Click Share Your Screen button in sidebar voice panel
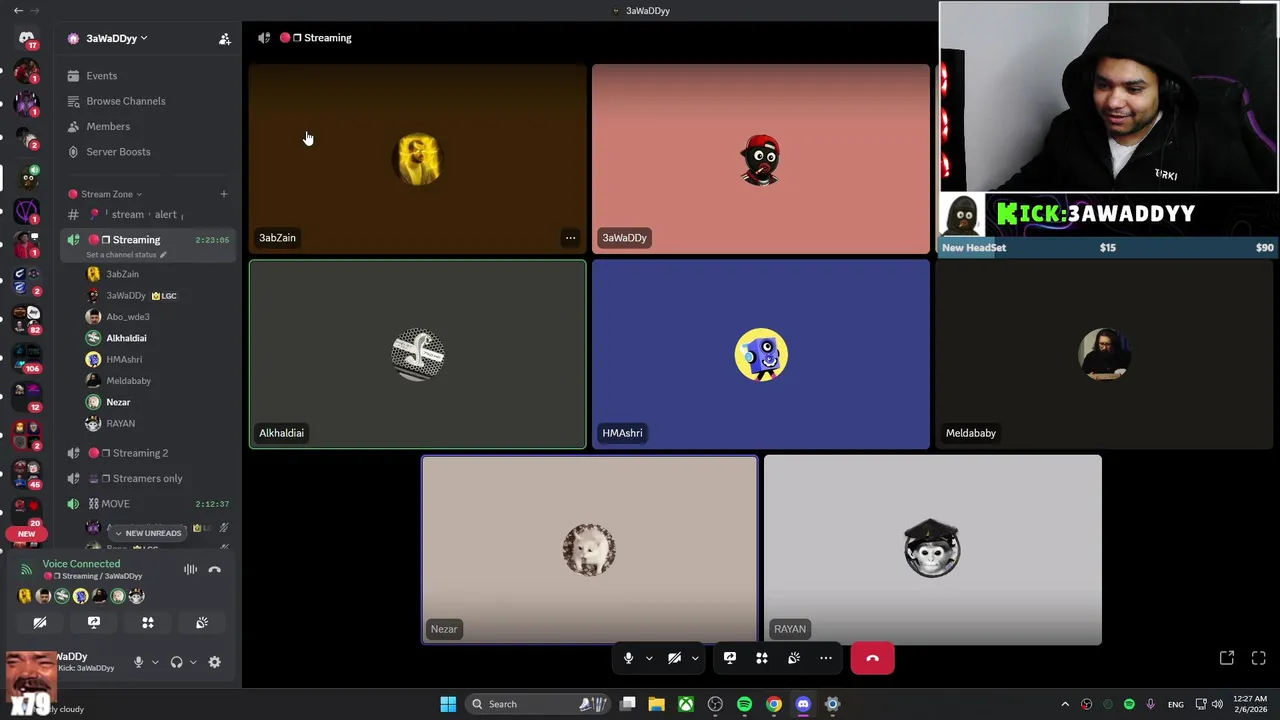 click(x=94, y=622)
